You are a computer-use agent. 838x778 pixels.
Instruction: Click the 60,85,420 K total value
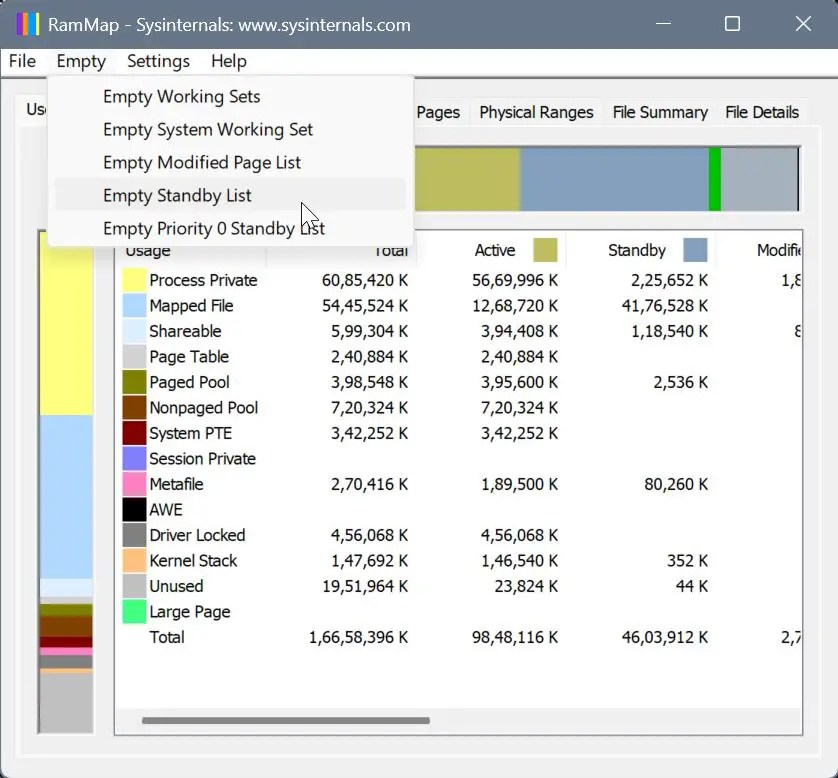tap(364, 280)
